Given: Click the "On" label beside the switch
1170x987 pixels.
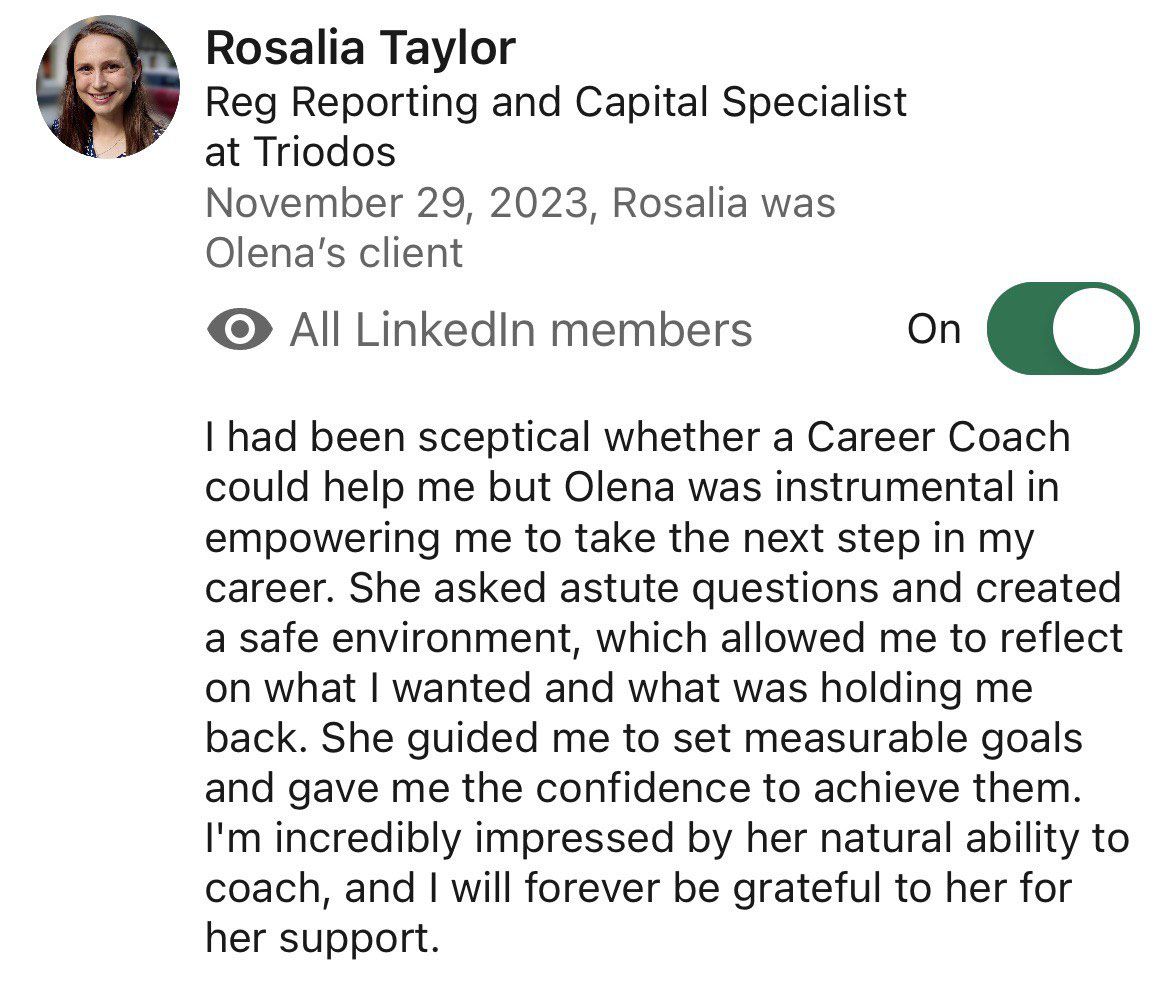Looking at the screenshot, I should click(933, 329).
